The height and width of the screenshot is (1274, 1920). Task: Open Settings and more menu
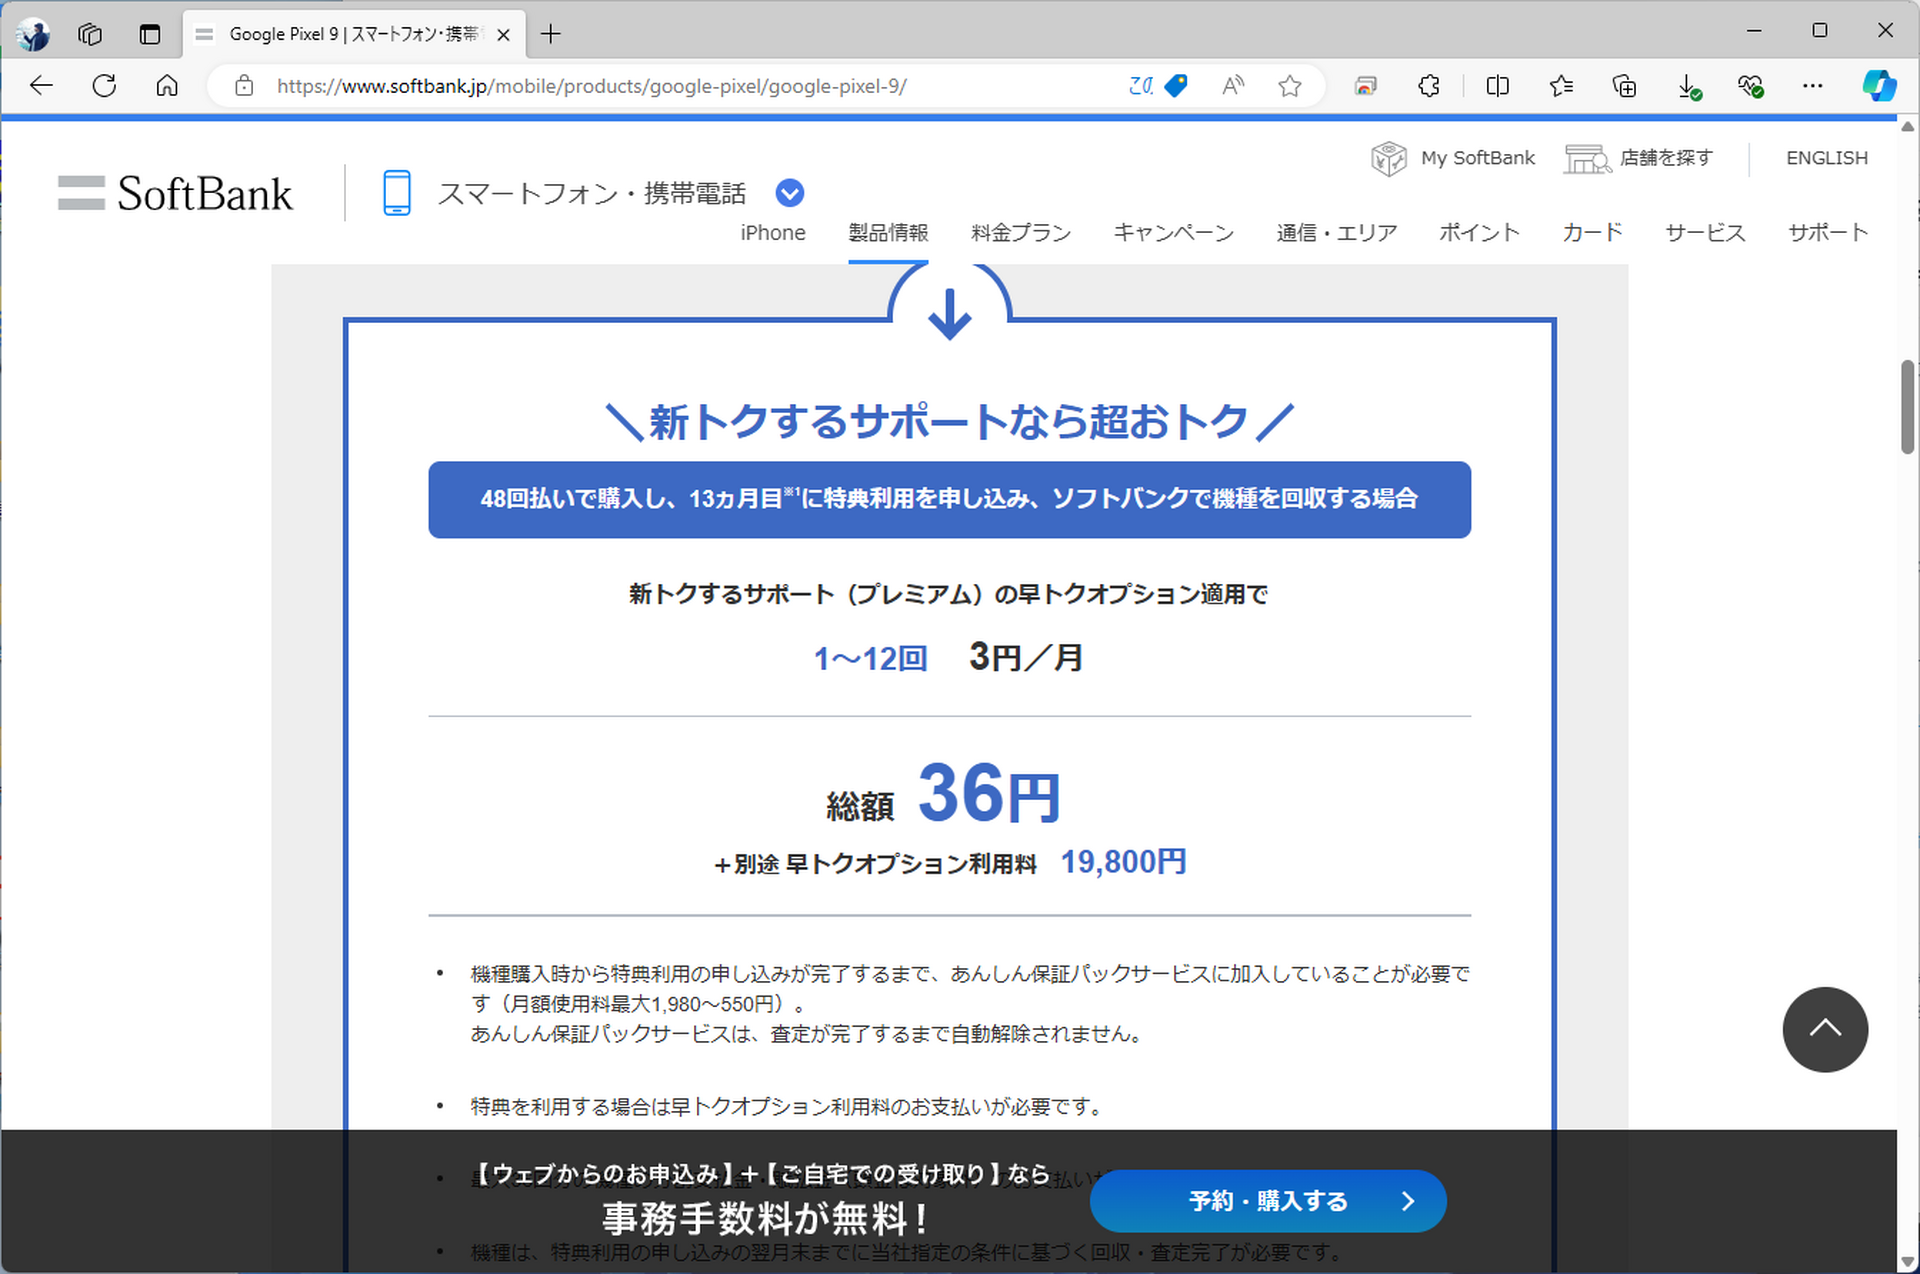tap(1813, 86)
